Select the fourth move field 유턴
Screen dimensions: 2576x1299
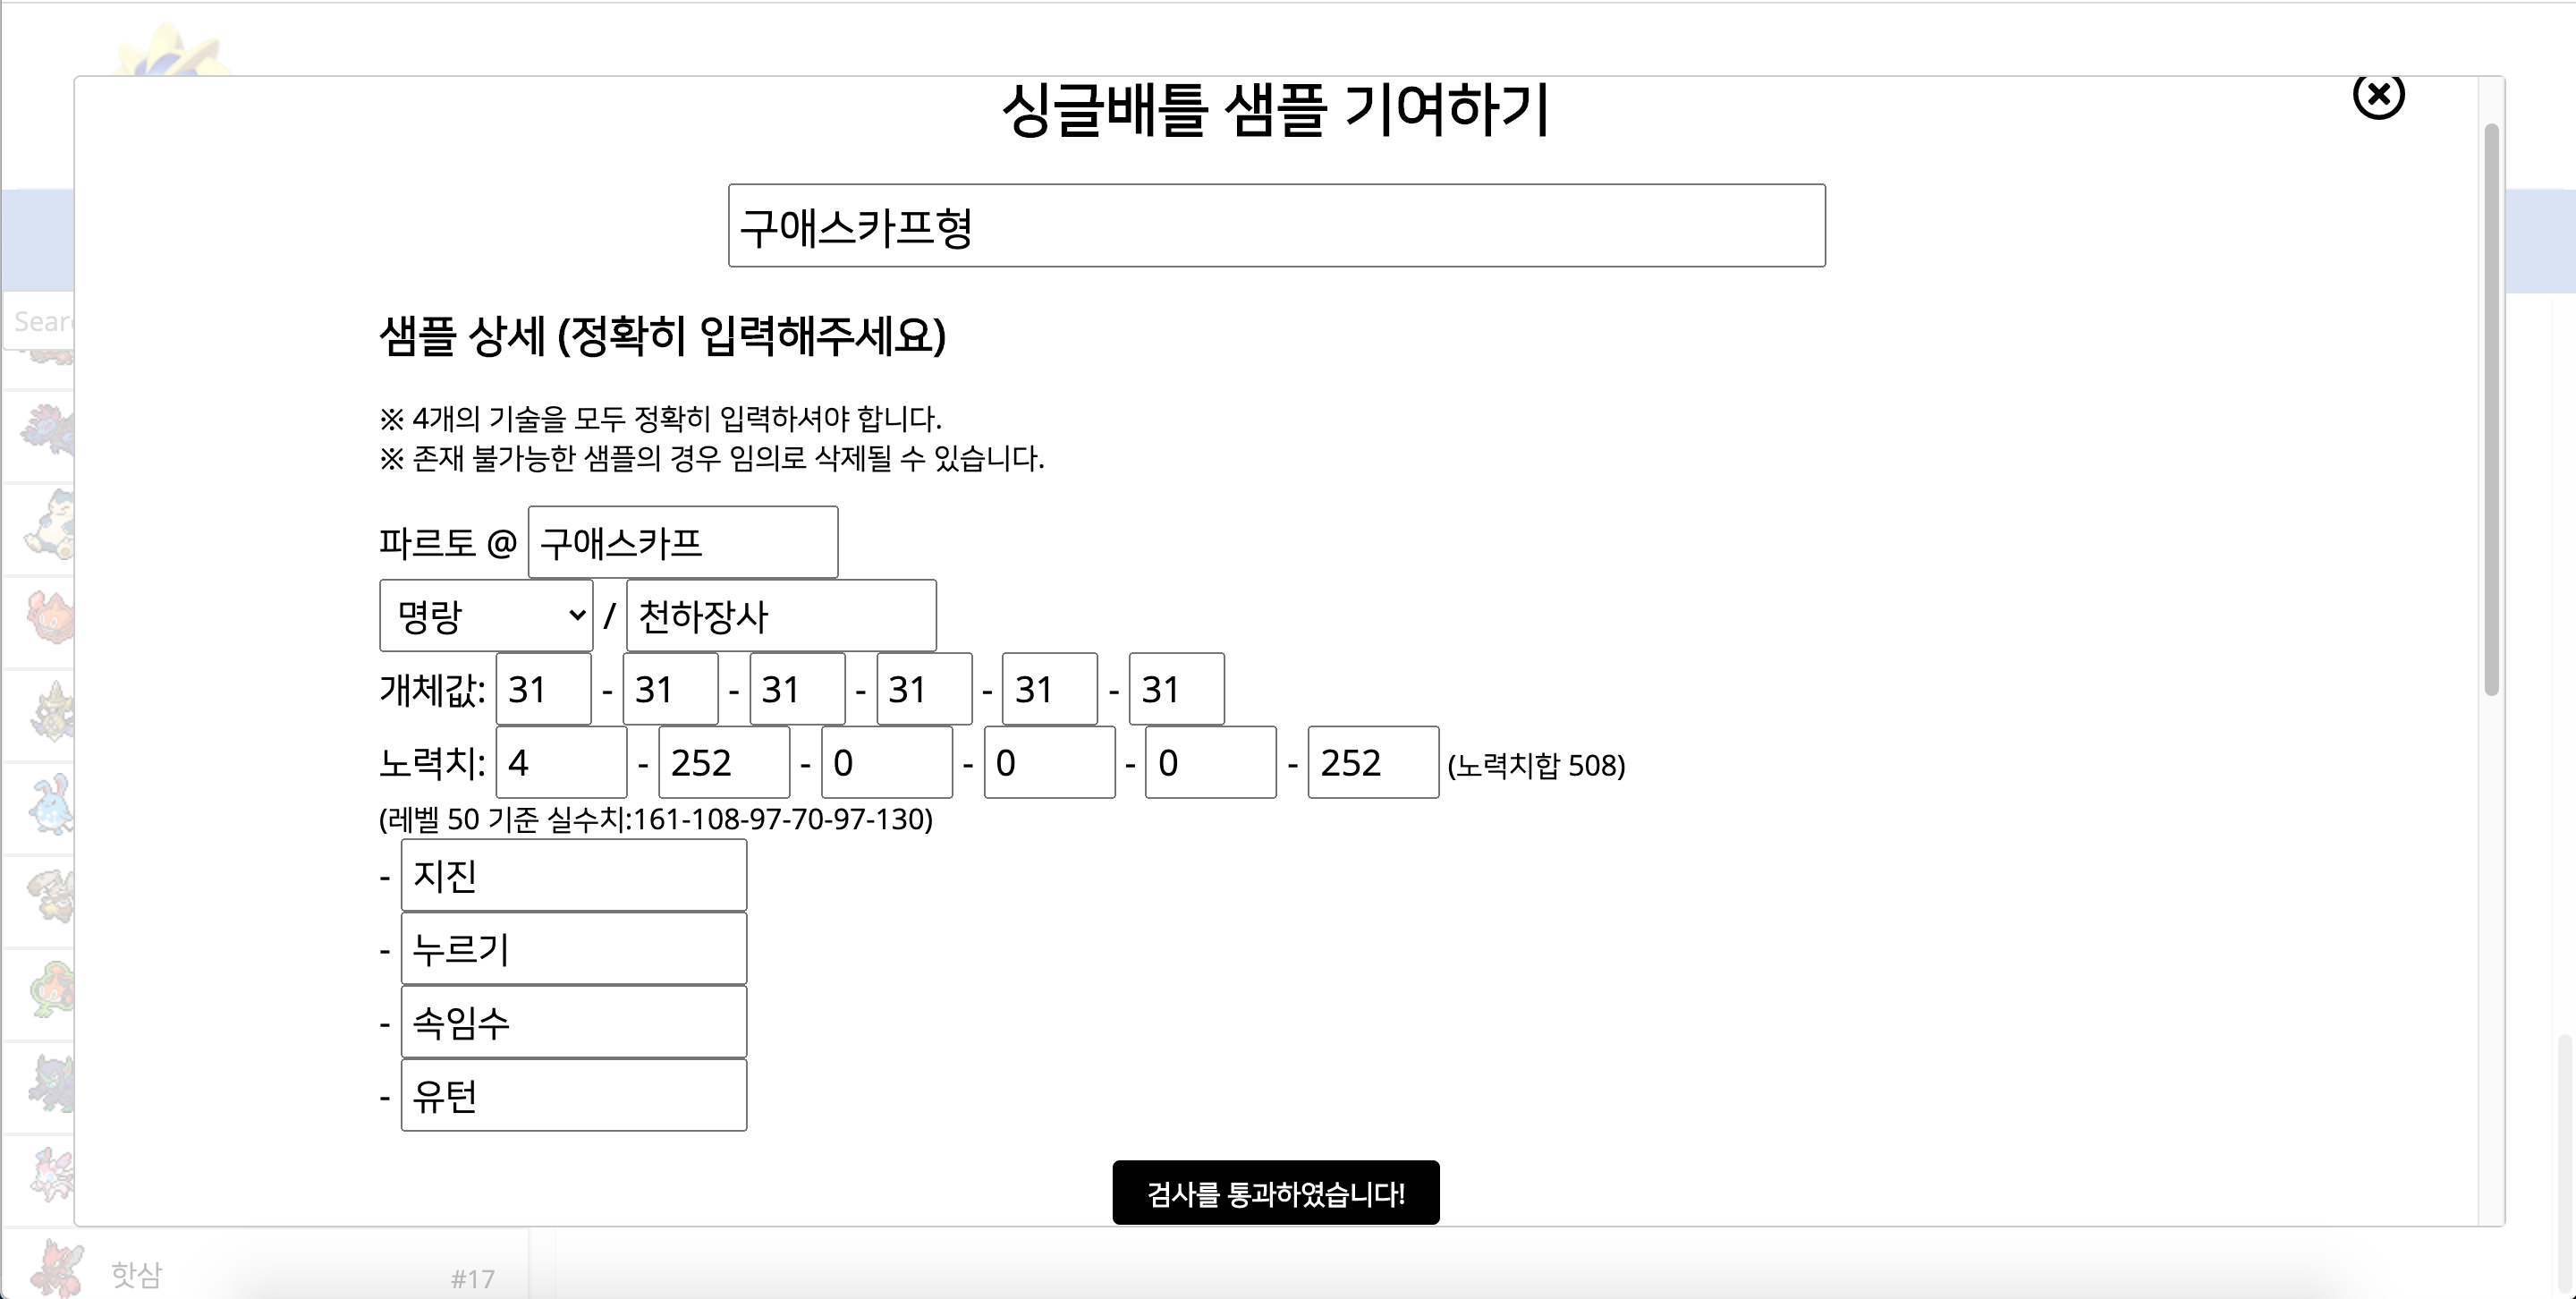573,1095
